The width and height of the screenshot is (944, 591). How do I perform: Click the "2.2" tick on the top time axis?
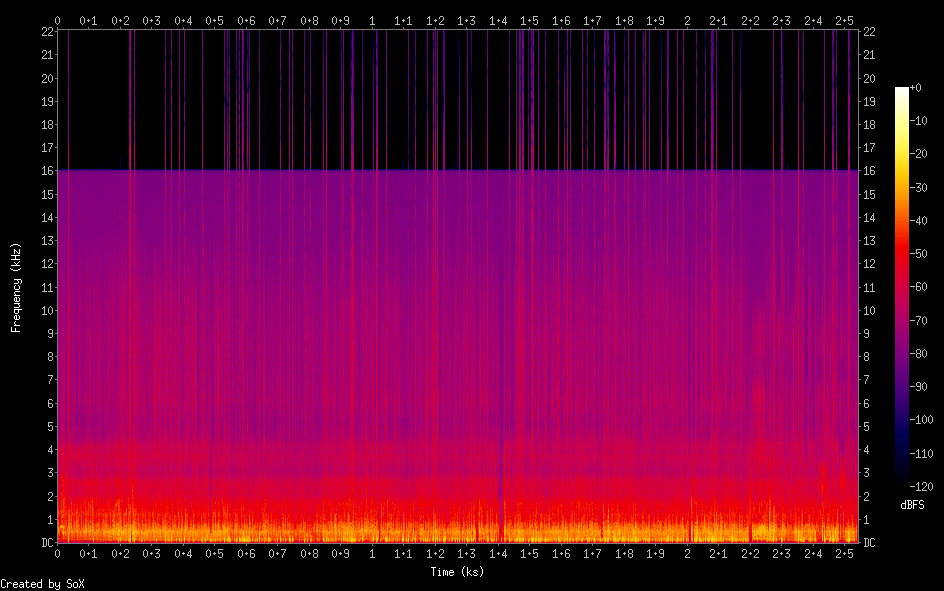pos(750,21)
